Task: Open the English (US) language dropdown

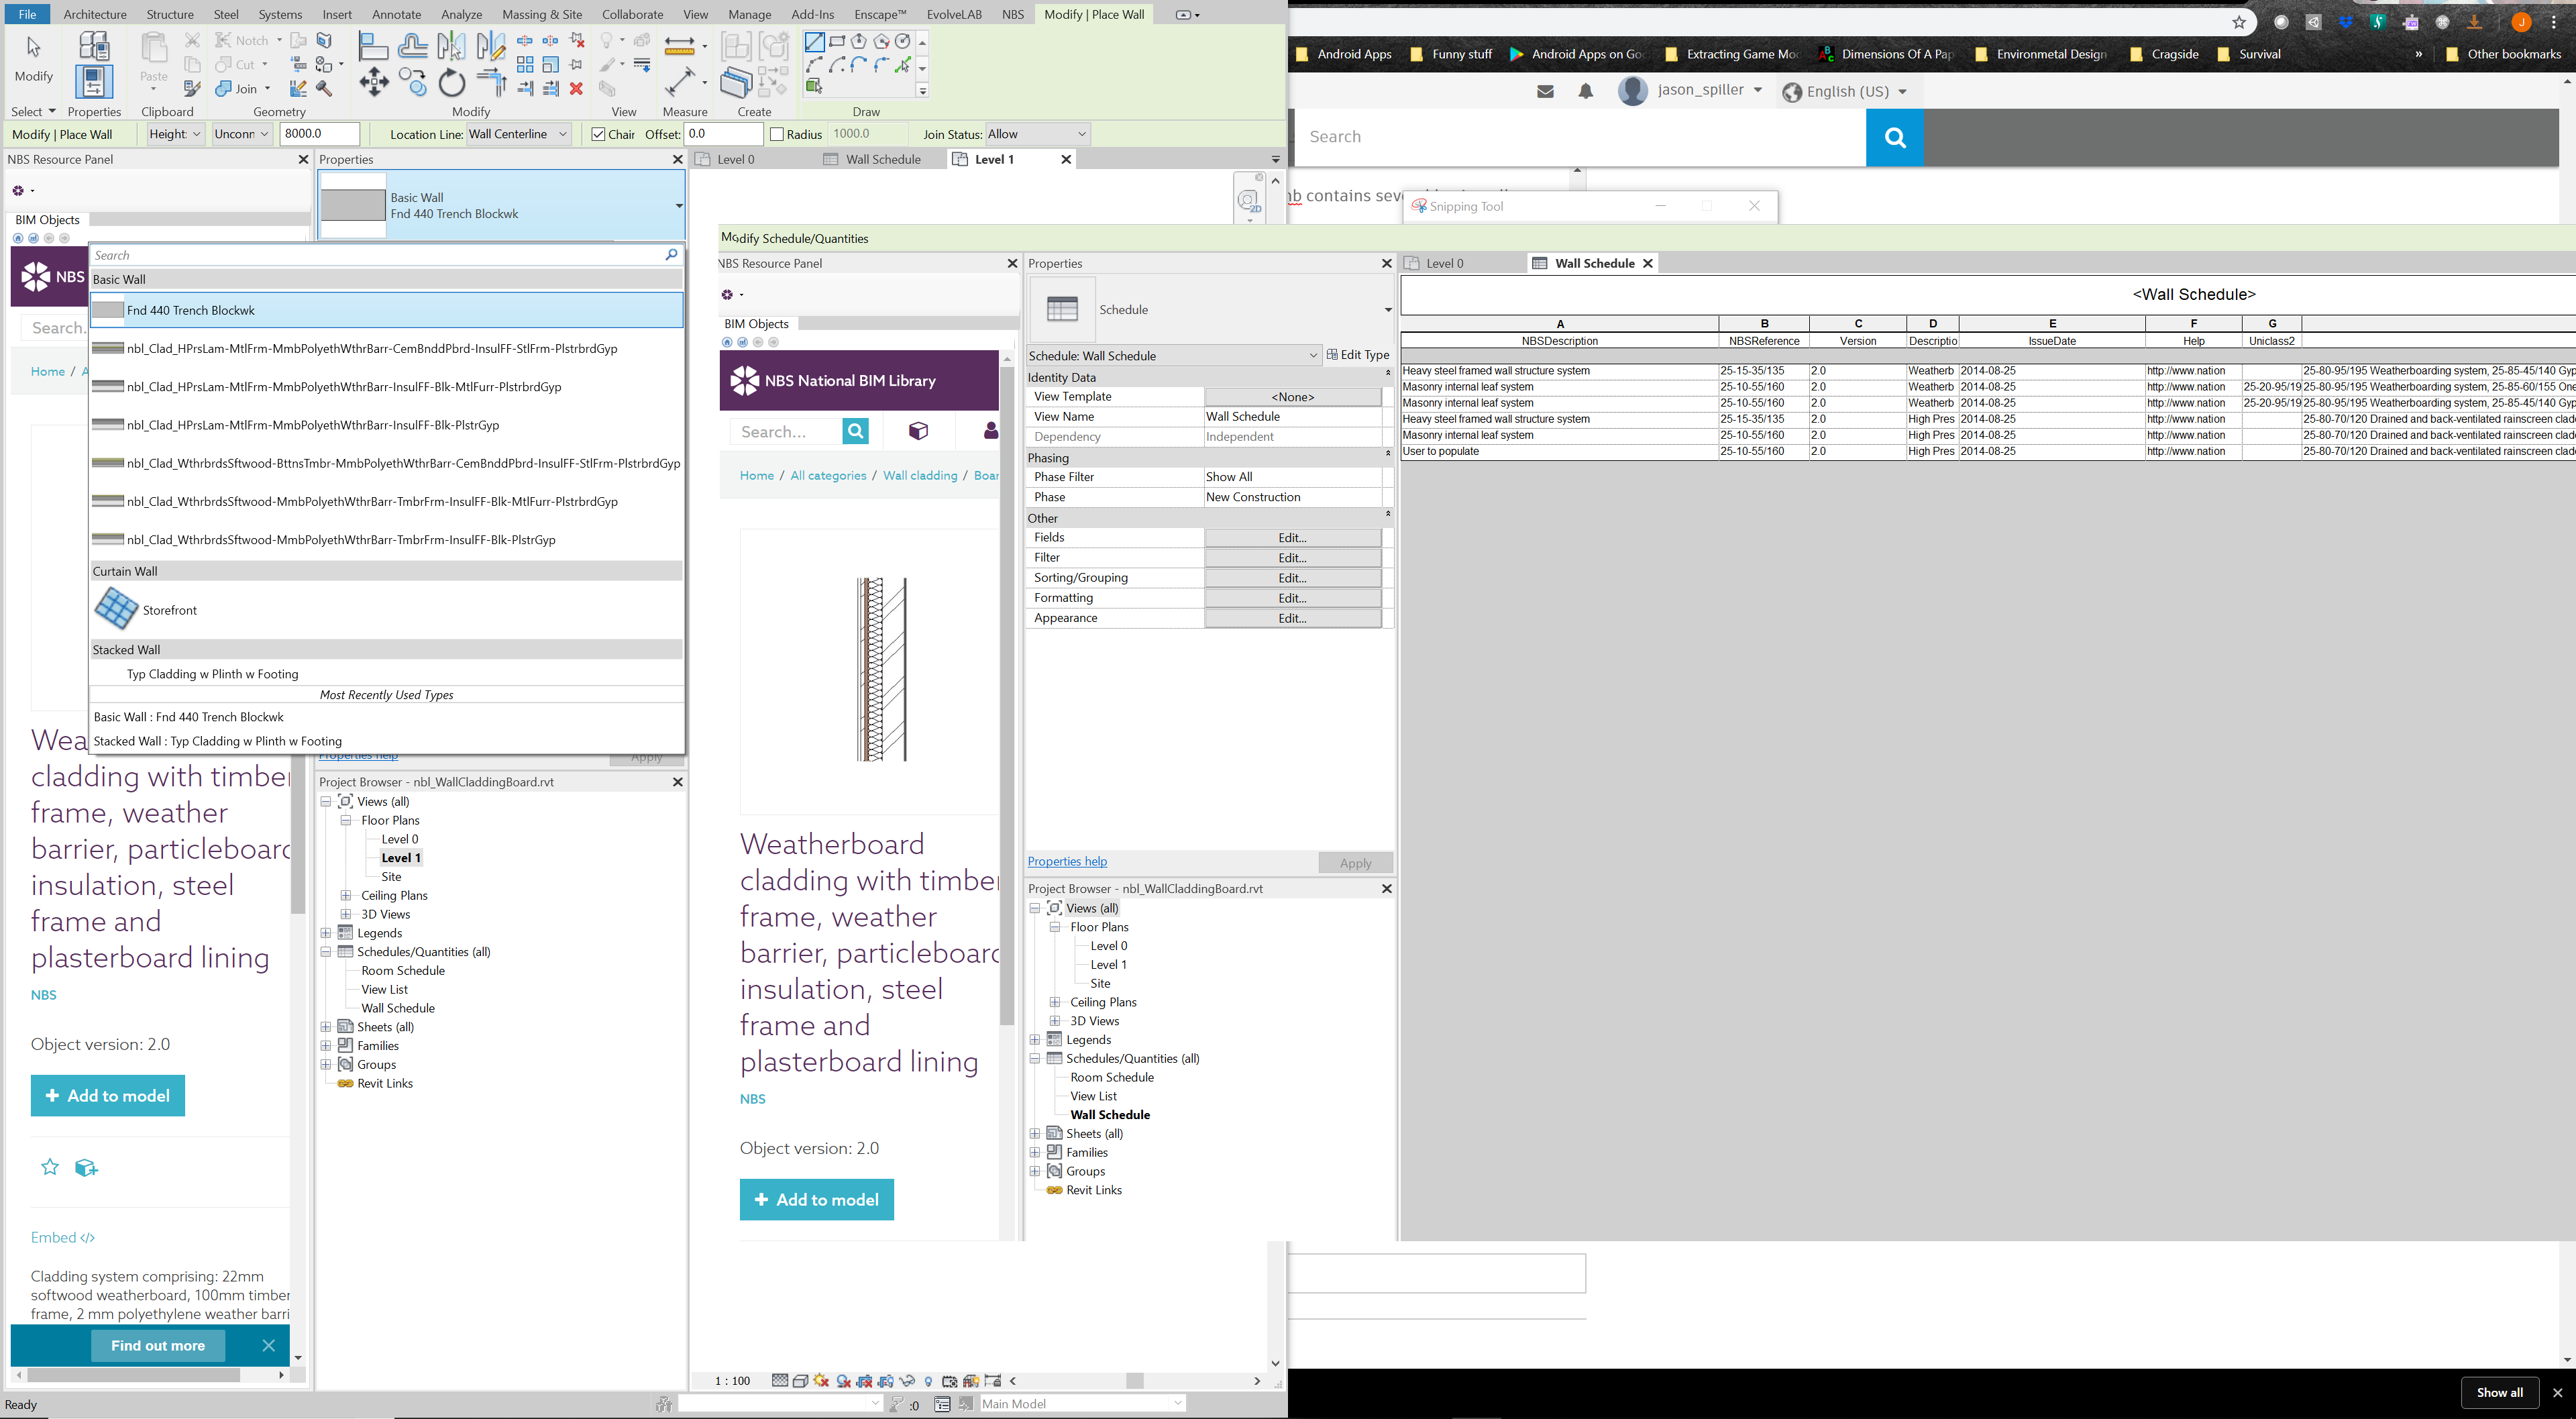Action: 1845,91
